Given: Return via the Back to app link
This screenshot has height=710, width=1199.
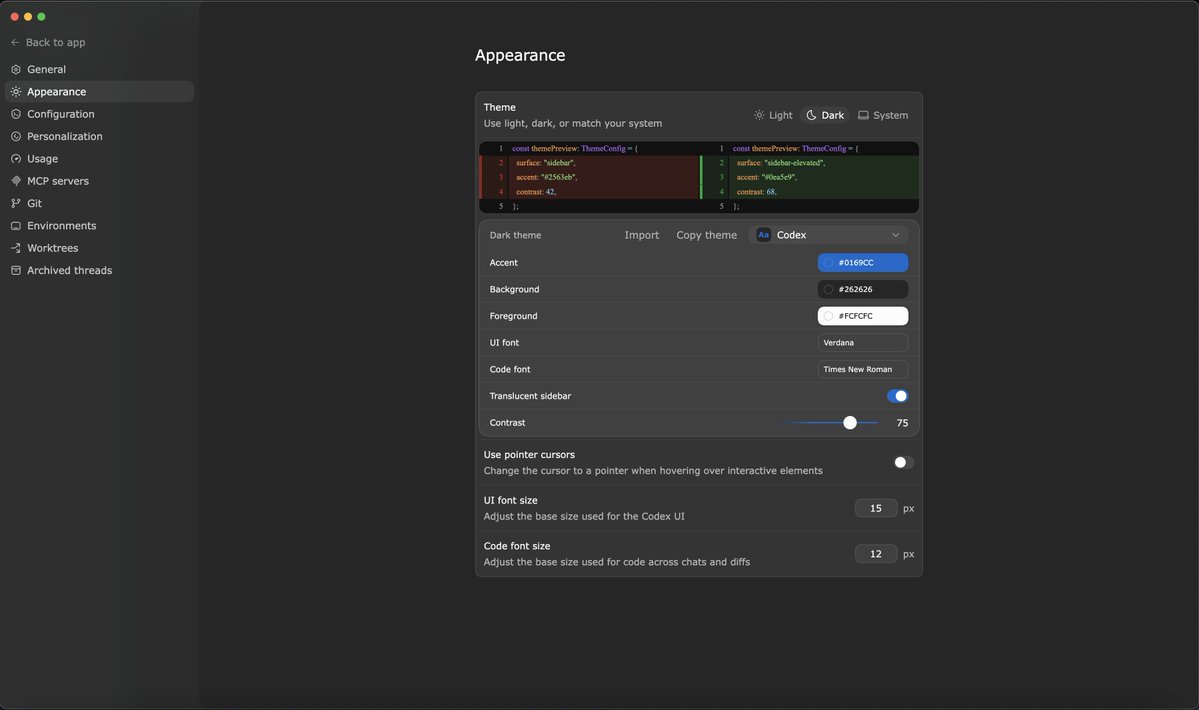Looking at the screenshot, I should pyautogui.click(x=48, y=42).
